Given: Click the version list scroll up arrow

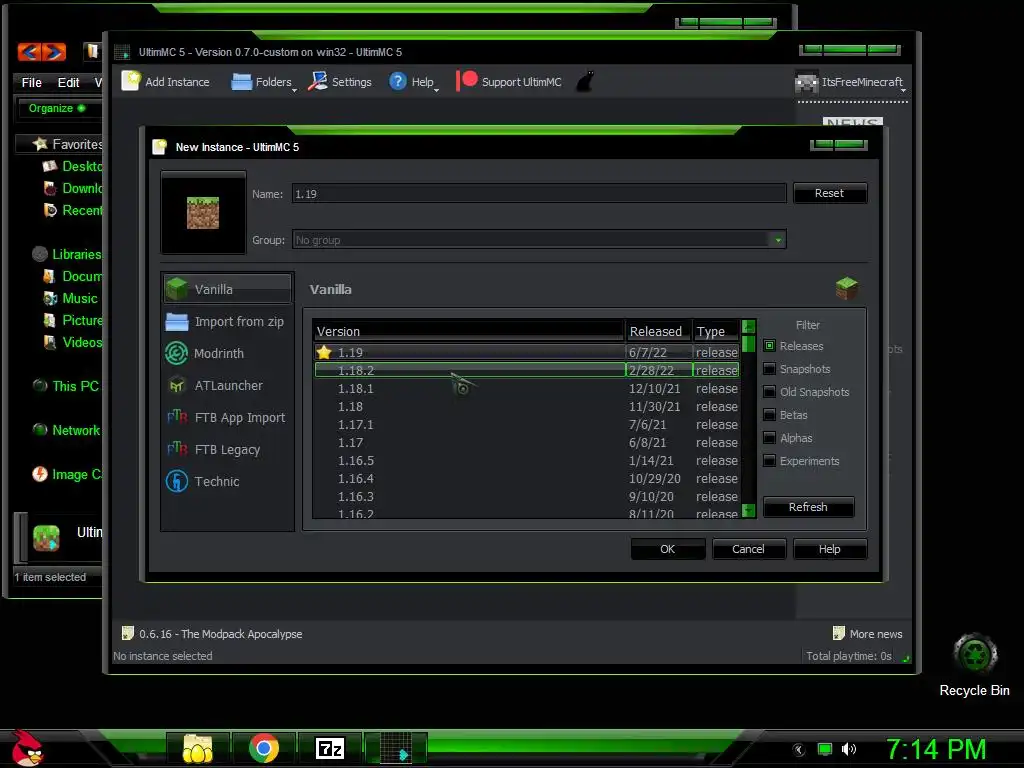Looking at the screenshot, I should 749,326.
